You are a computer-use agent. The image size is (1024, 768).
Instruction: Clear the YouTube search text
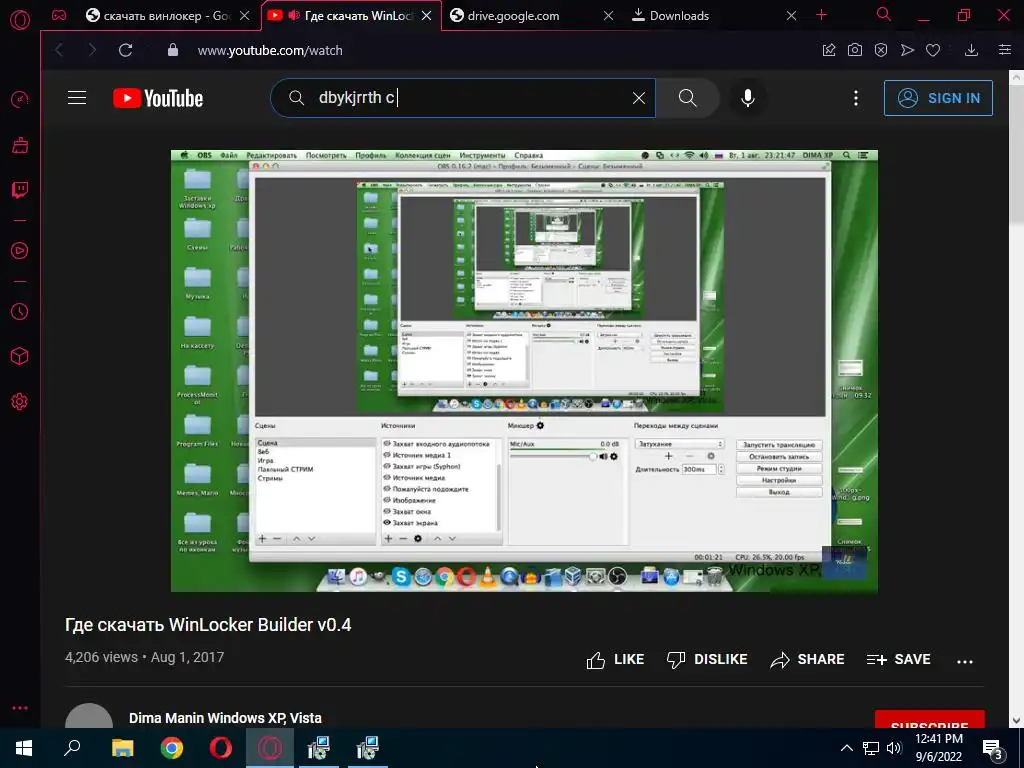[x=639, y=98]
